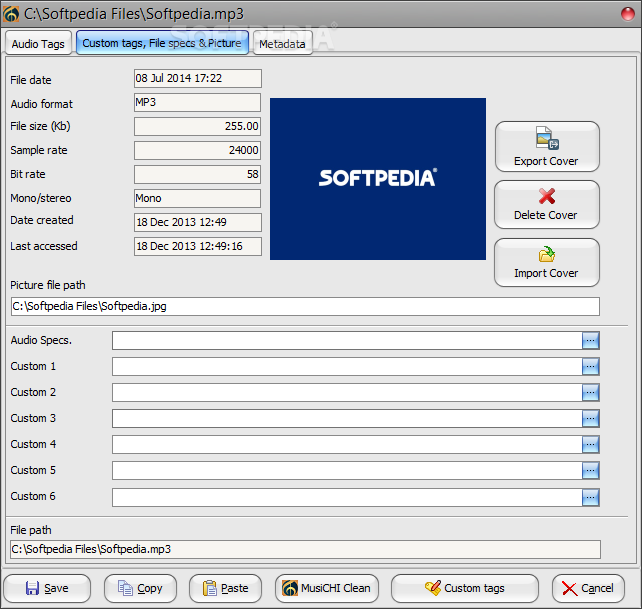Viewport: 642px width, 609px height.
Task: Click the Import Cover button
Action: [x=547, y=263]
